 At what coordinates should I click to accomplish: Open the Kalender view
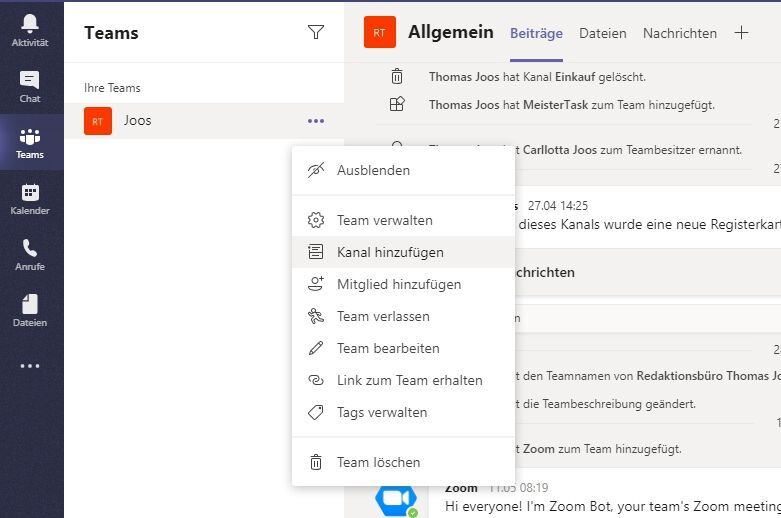pos(30,198)
